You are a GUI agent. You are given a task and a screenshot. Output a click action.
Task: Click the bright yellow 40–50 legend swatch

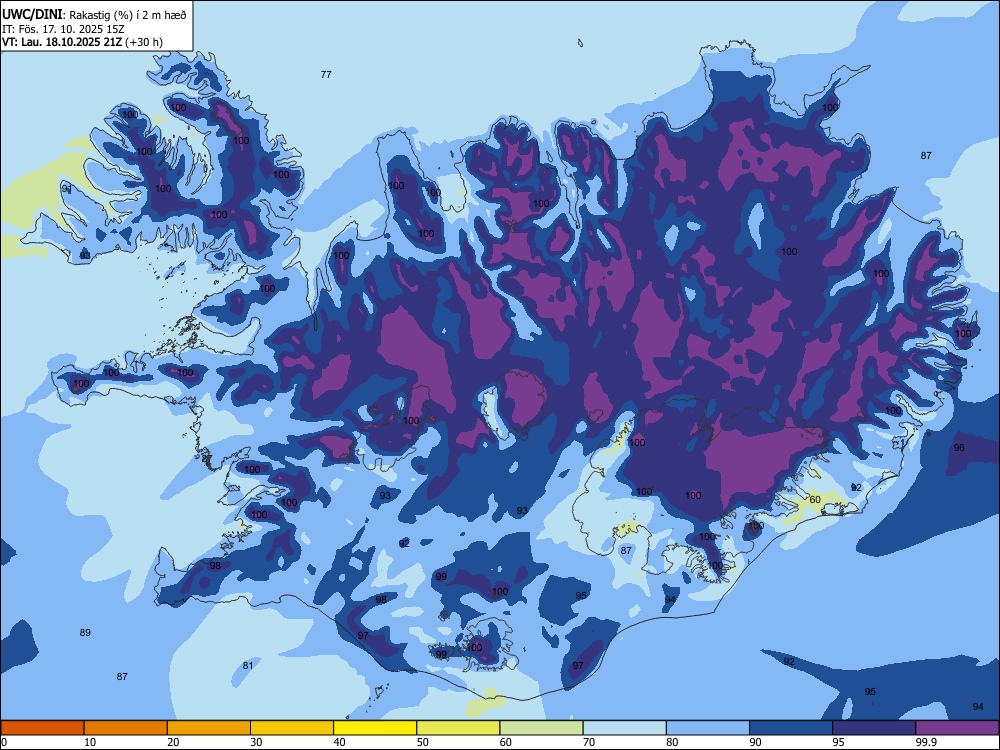point(375,728)
